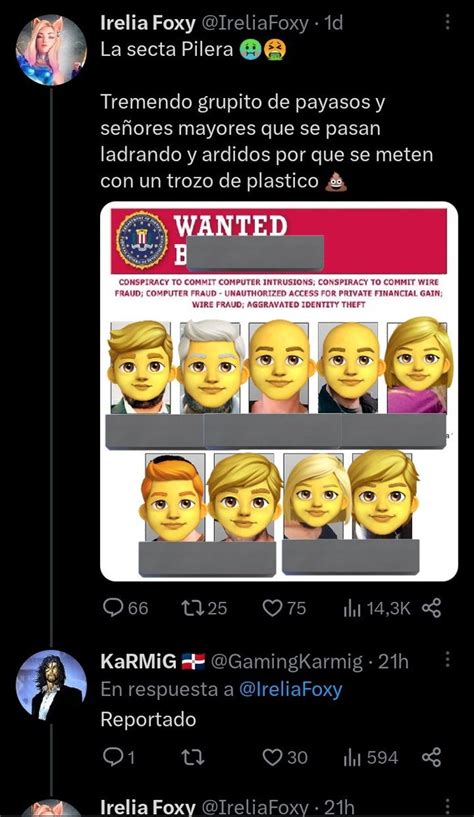Expand the WANTED poster image attachment

[279, 391]
